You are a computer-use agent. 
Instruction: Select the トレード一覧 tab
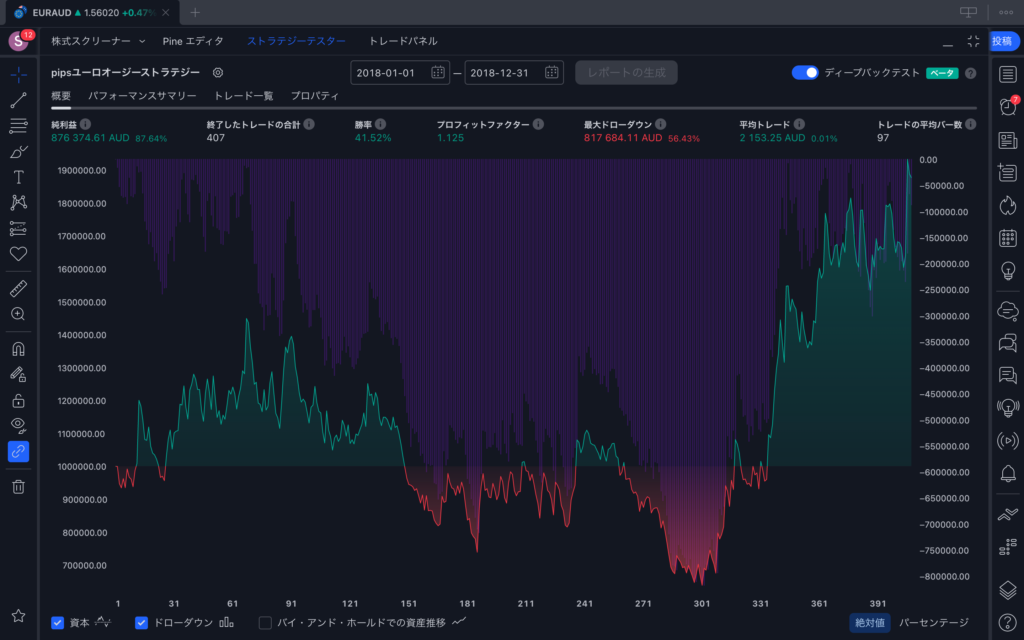coord(244,95)
